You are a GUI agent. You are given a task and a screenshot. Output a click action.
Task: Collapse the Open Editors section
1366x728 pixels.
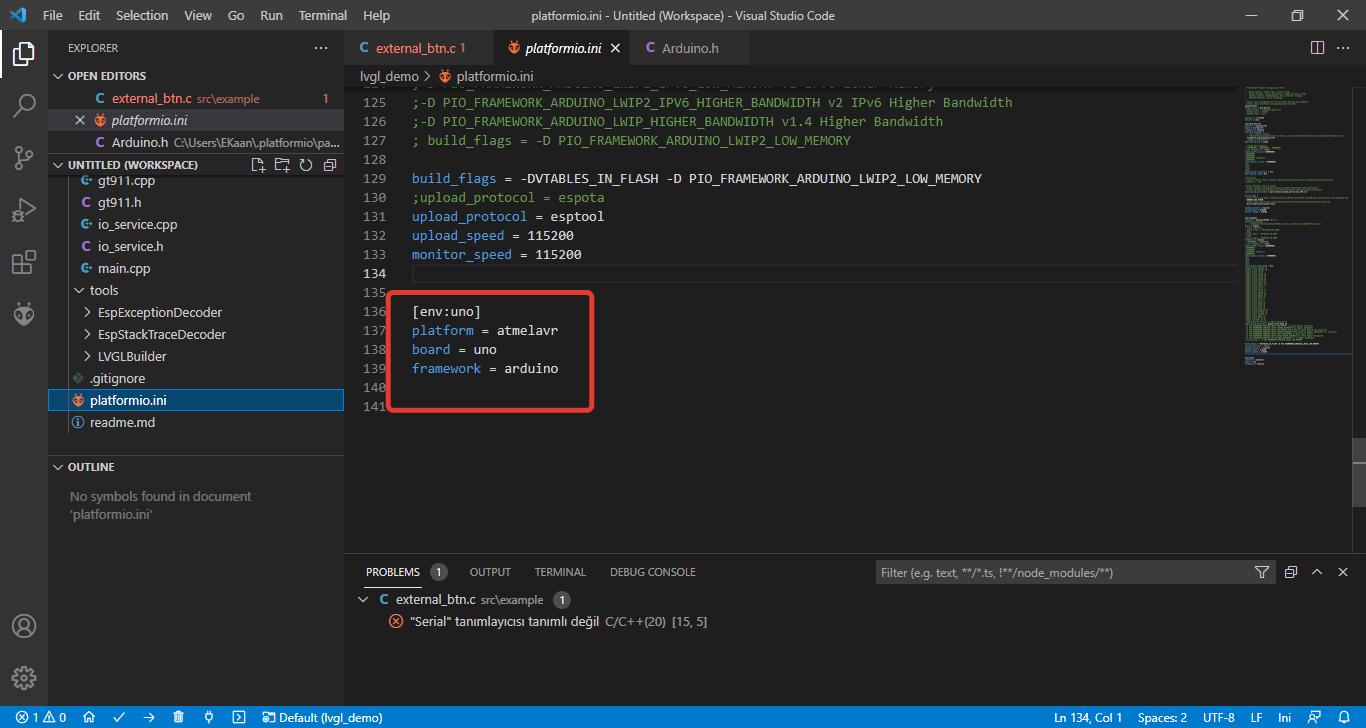point(107,76)
